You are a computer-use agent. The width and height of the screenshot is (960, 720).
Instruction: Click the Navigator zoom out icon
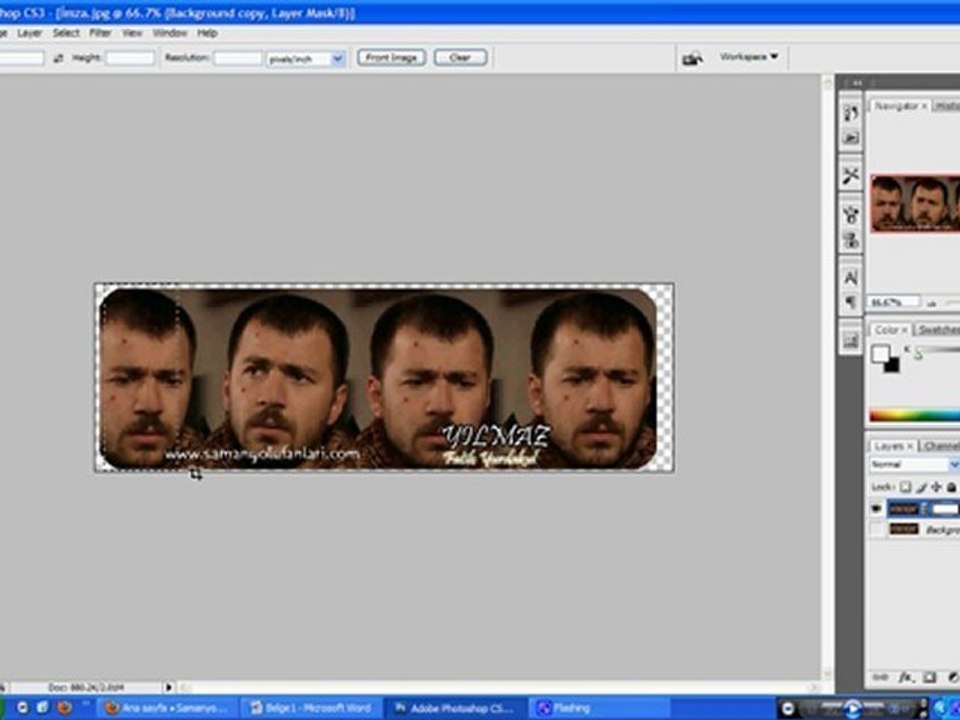click(x=931, y=303)
